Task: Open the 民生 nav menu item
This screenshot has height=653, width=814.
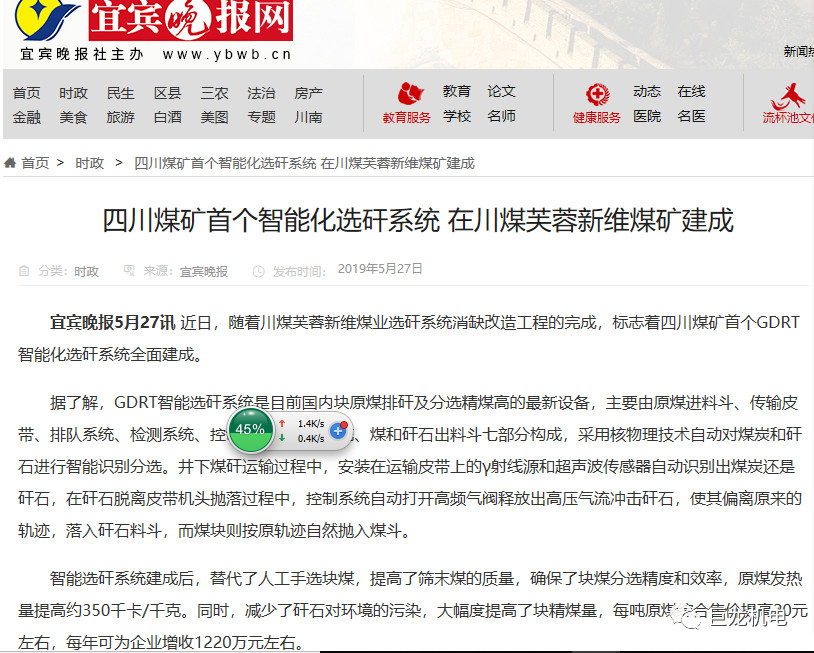Action: pyautogui.click(x=120, y=93)
